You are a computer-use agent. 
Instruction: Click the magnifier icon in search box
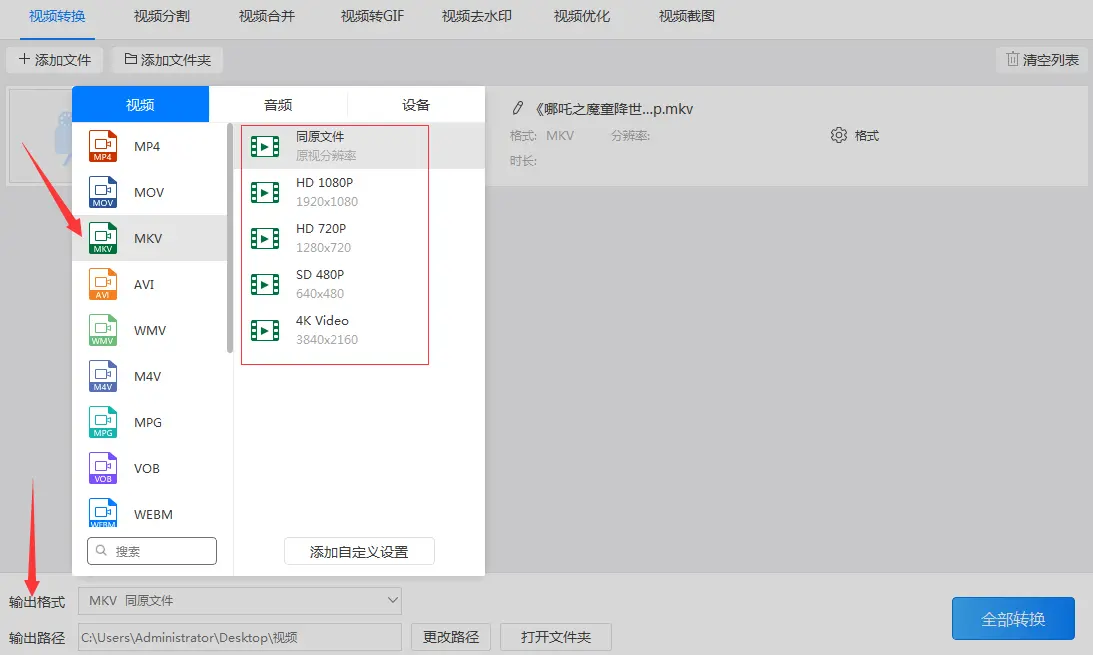click(x=101, y=550)
